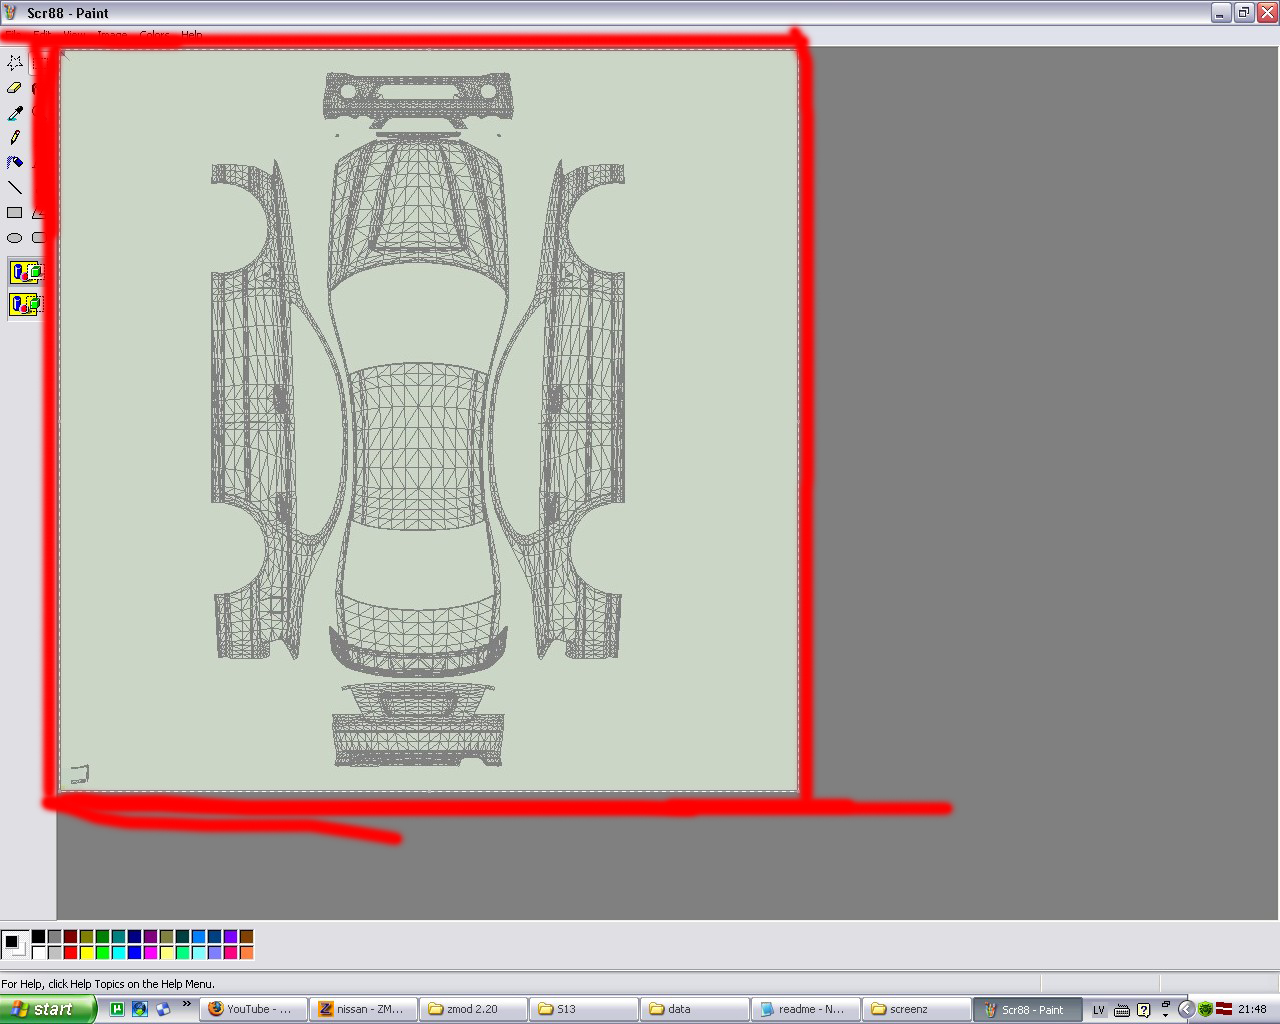Open the Help menu
The width and height of the screenshot is (1280, 1024).
coord(191,35)
